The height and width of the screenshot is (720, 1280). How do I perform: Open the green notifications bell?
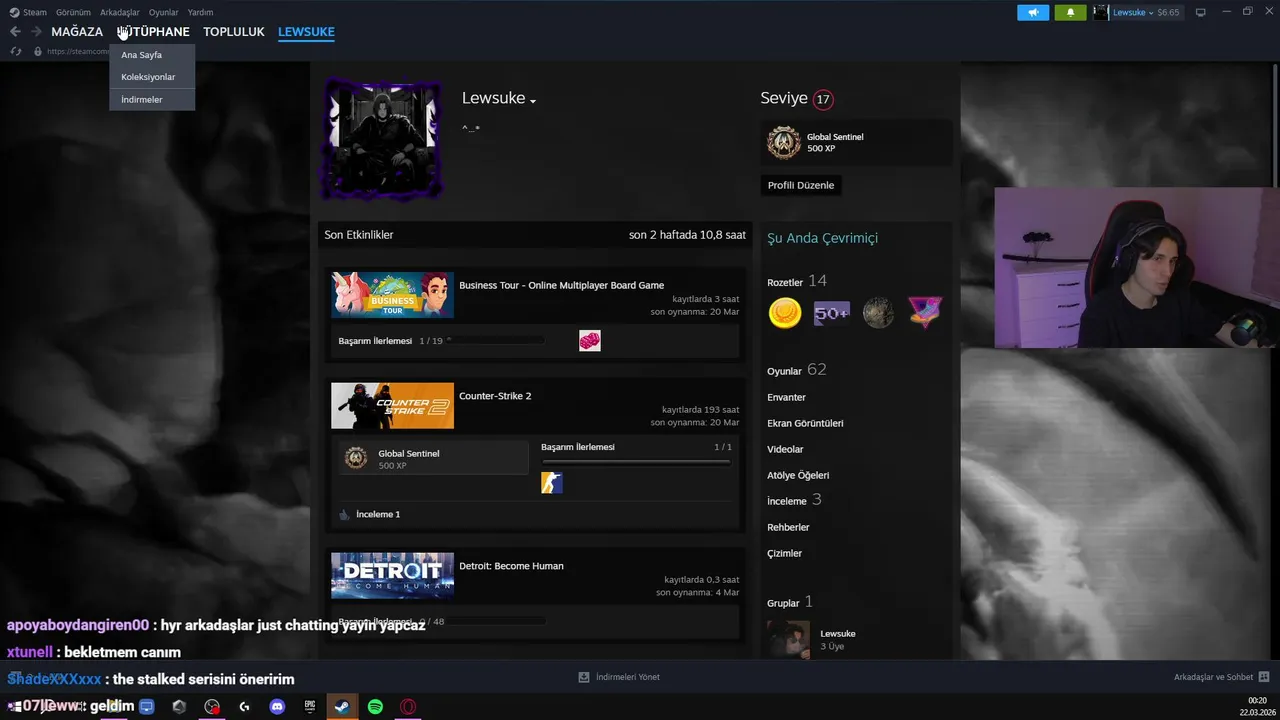coord(1070,12)
